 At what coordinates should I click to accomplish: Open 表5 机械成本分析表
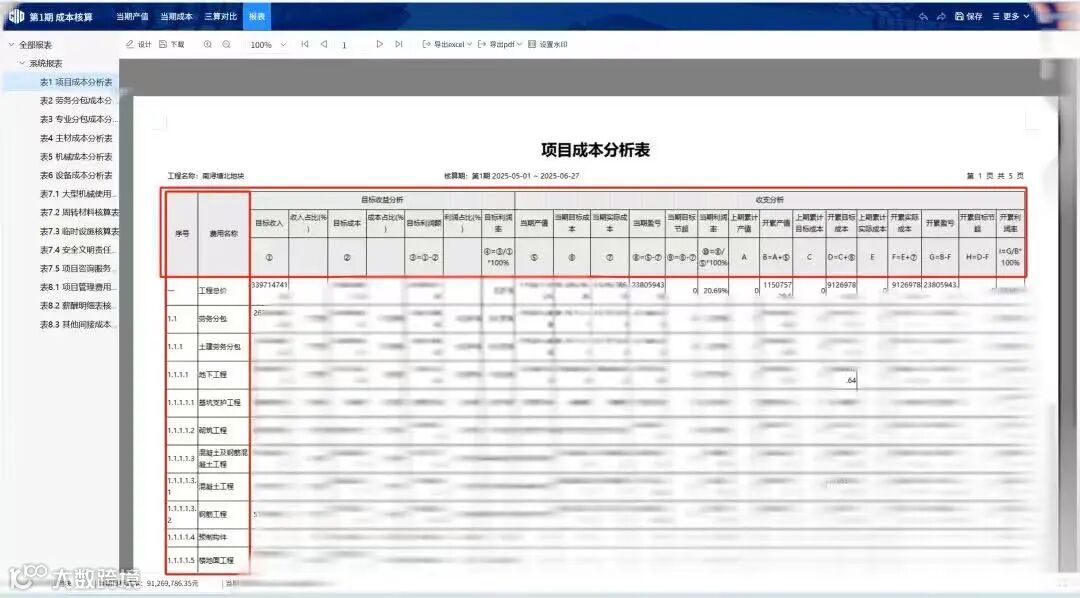[76, 156]
